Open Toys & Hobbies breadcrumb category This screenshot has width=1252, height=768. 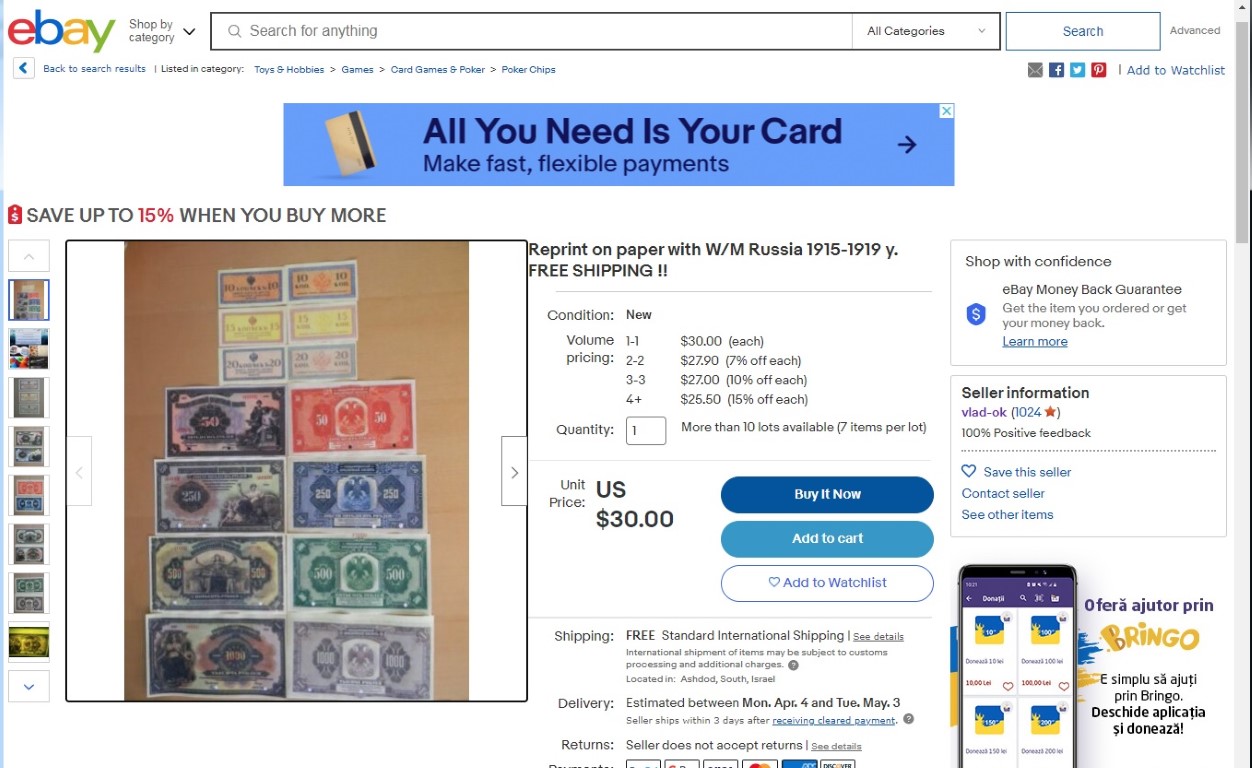[289, 70]
